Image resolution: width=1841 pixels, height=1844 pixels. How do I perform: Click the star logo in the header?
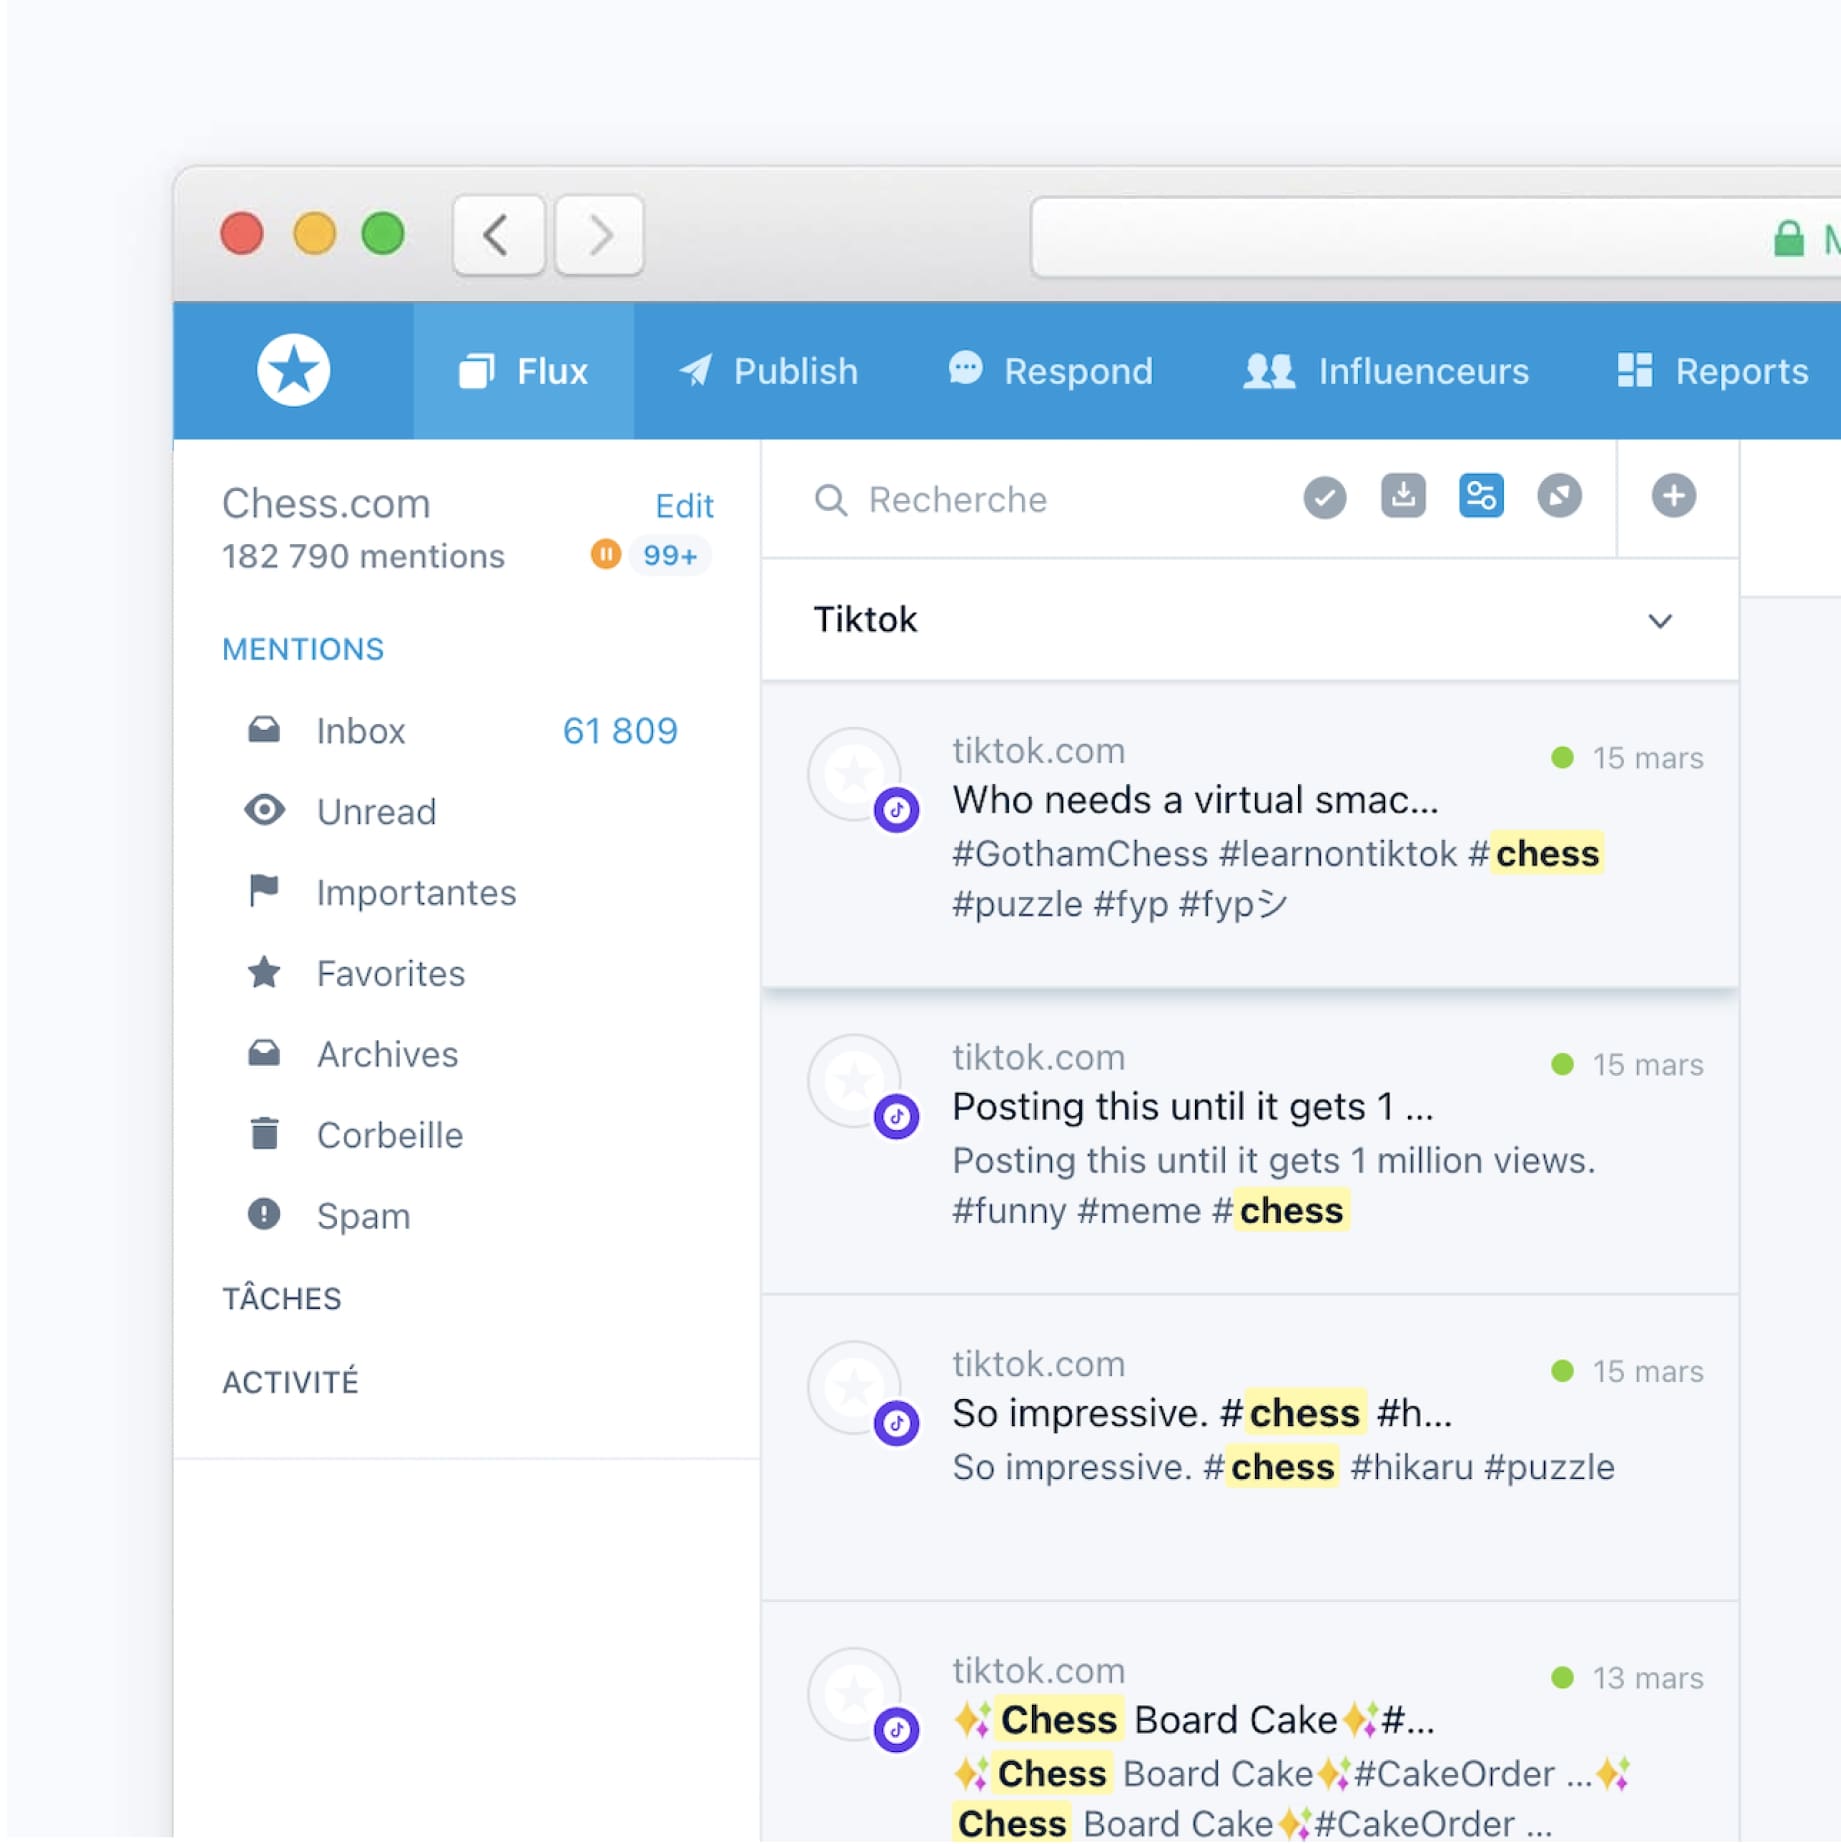(x=293, y=370)
